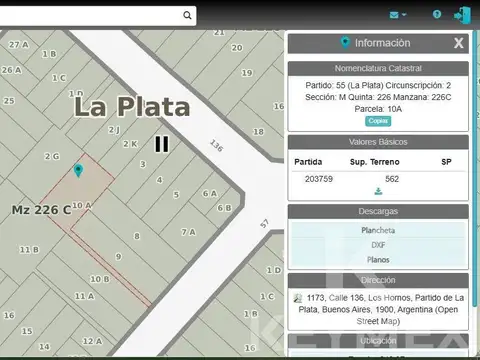Select parcel 4 on the map
The height and width of the screenshot is (360, 480).
160,180
